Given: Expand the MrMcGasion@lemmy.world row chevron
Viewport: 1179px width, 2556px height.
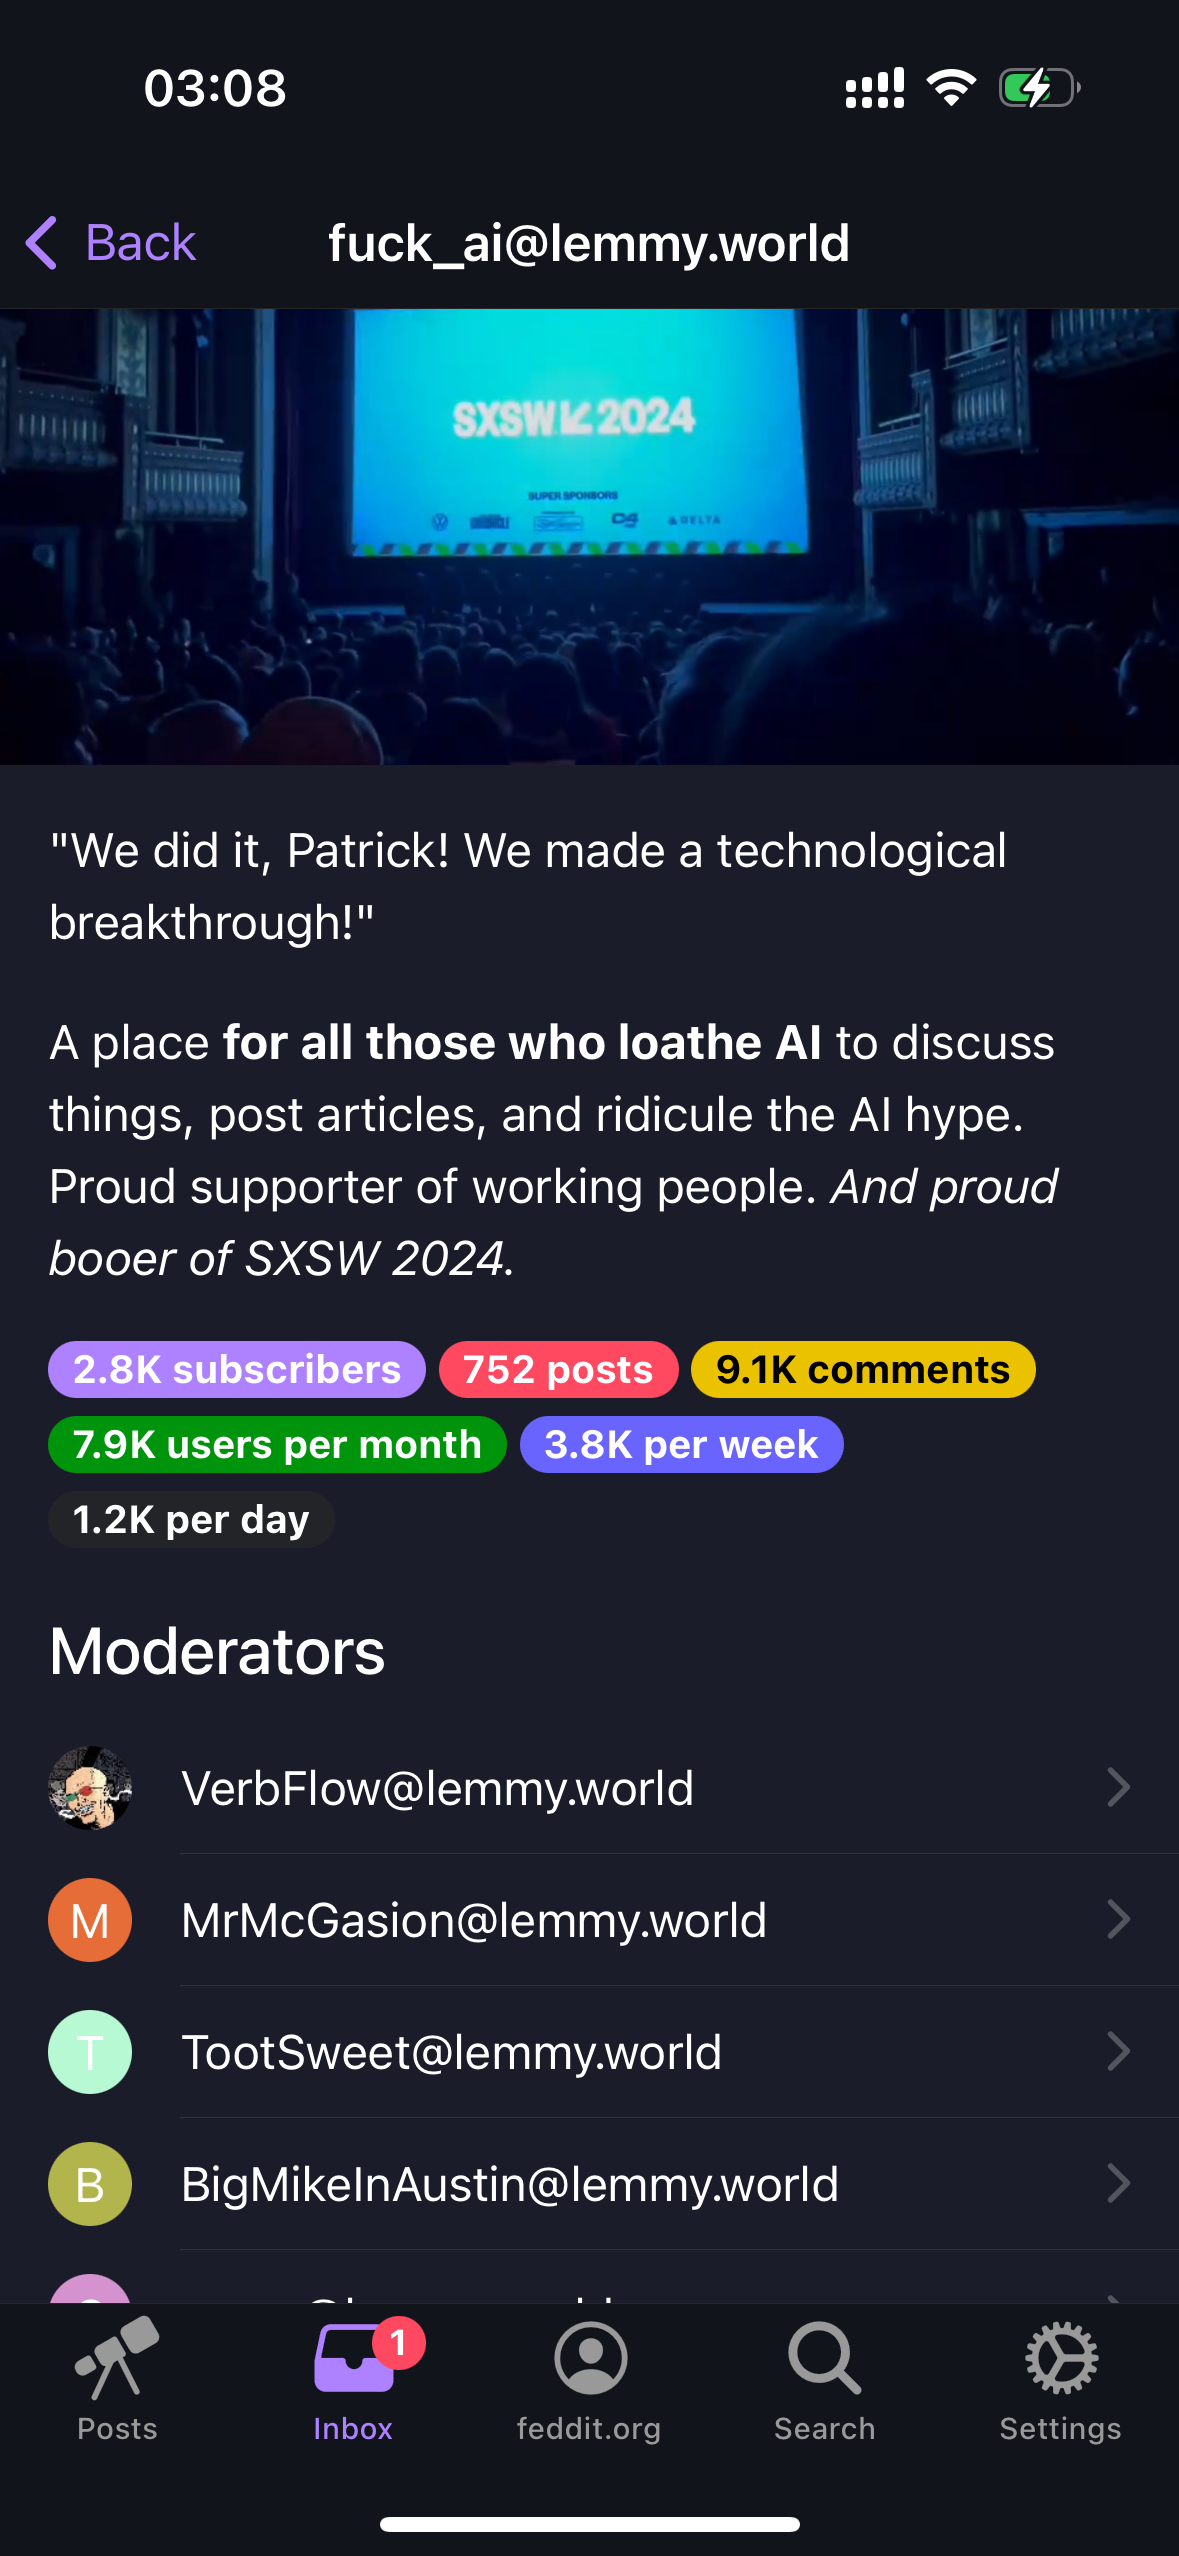Looking at the screenshot, I should 1119,1920.
